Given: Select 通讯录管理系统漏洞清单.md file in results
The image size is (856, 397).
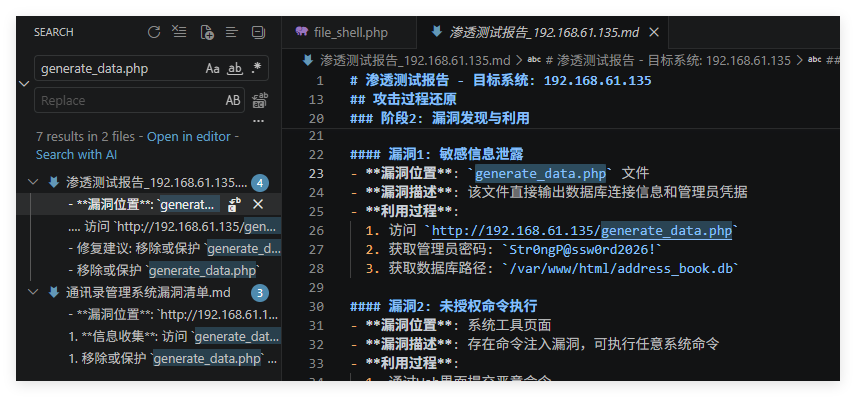Looking at the screenshot, I should point(148,293).
